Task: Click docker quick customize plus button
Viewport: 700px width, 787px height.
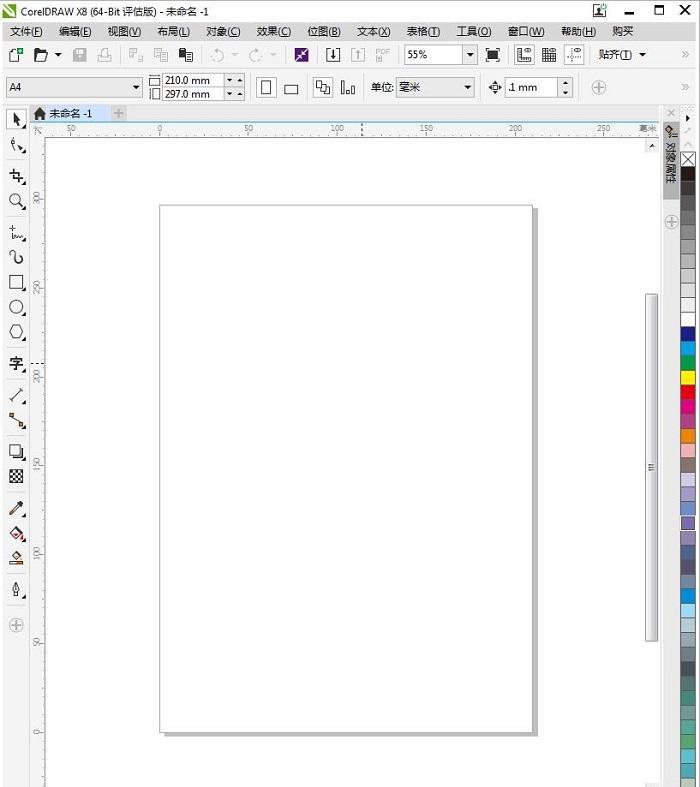Action: coord(671,221)
